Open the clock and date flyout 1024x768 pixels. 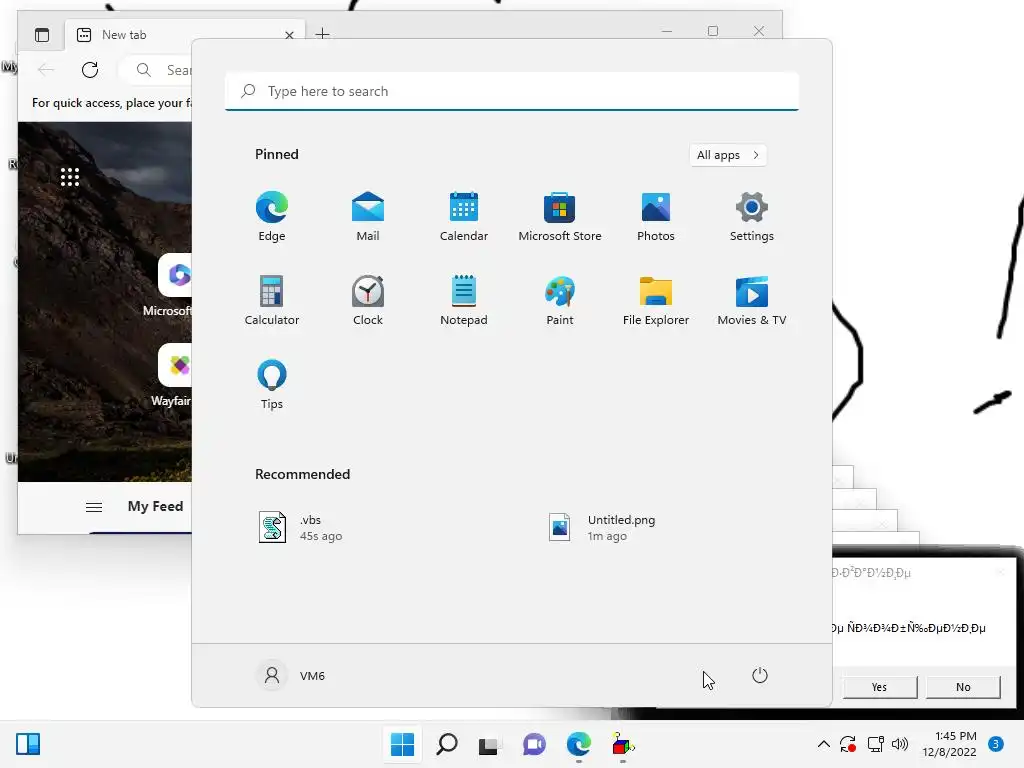[x=950, y=744]
